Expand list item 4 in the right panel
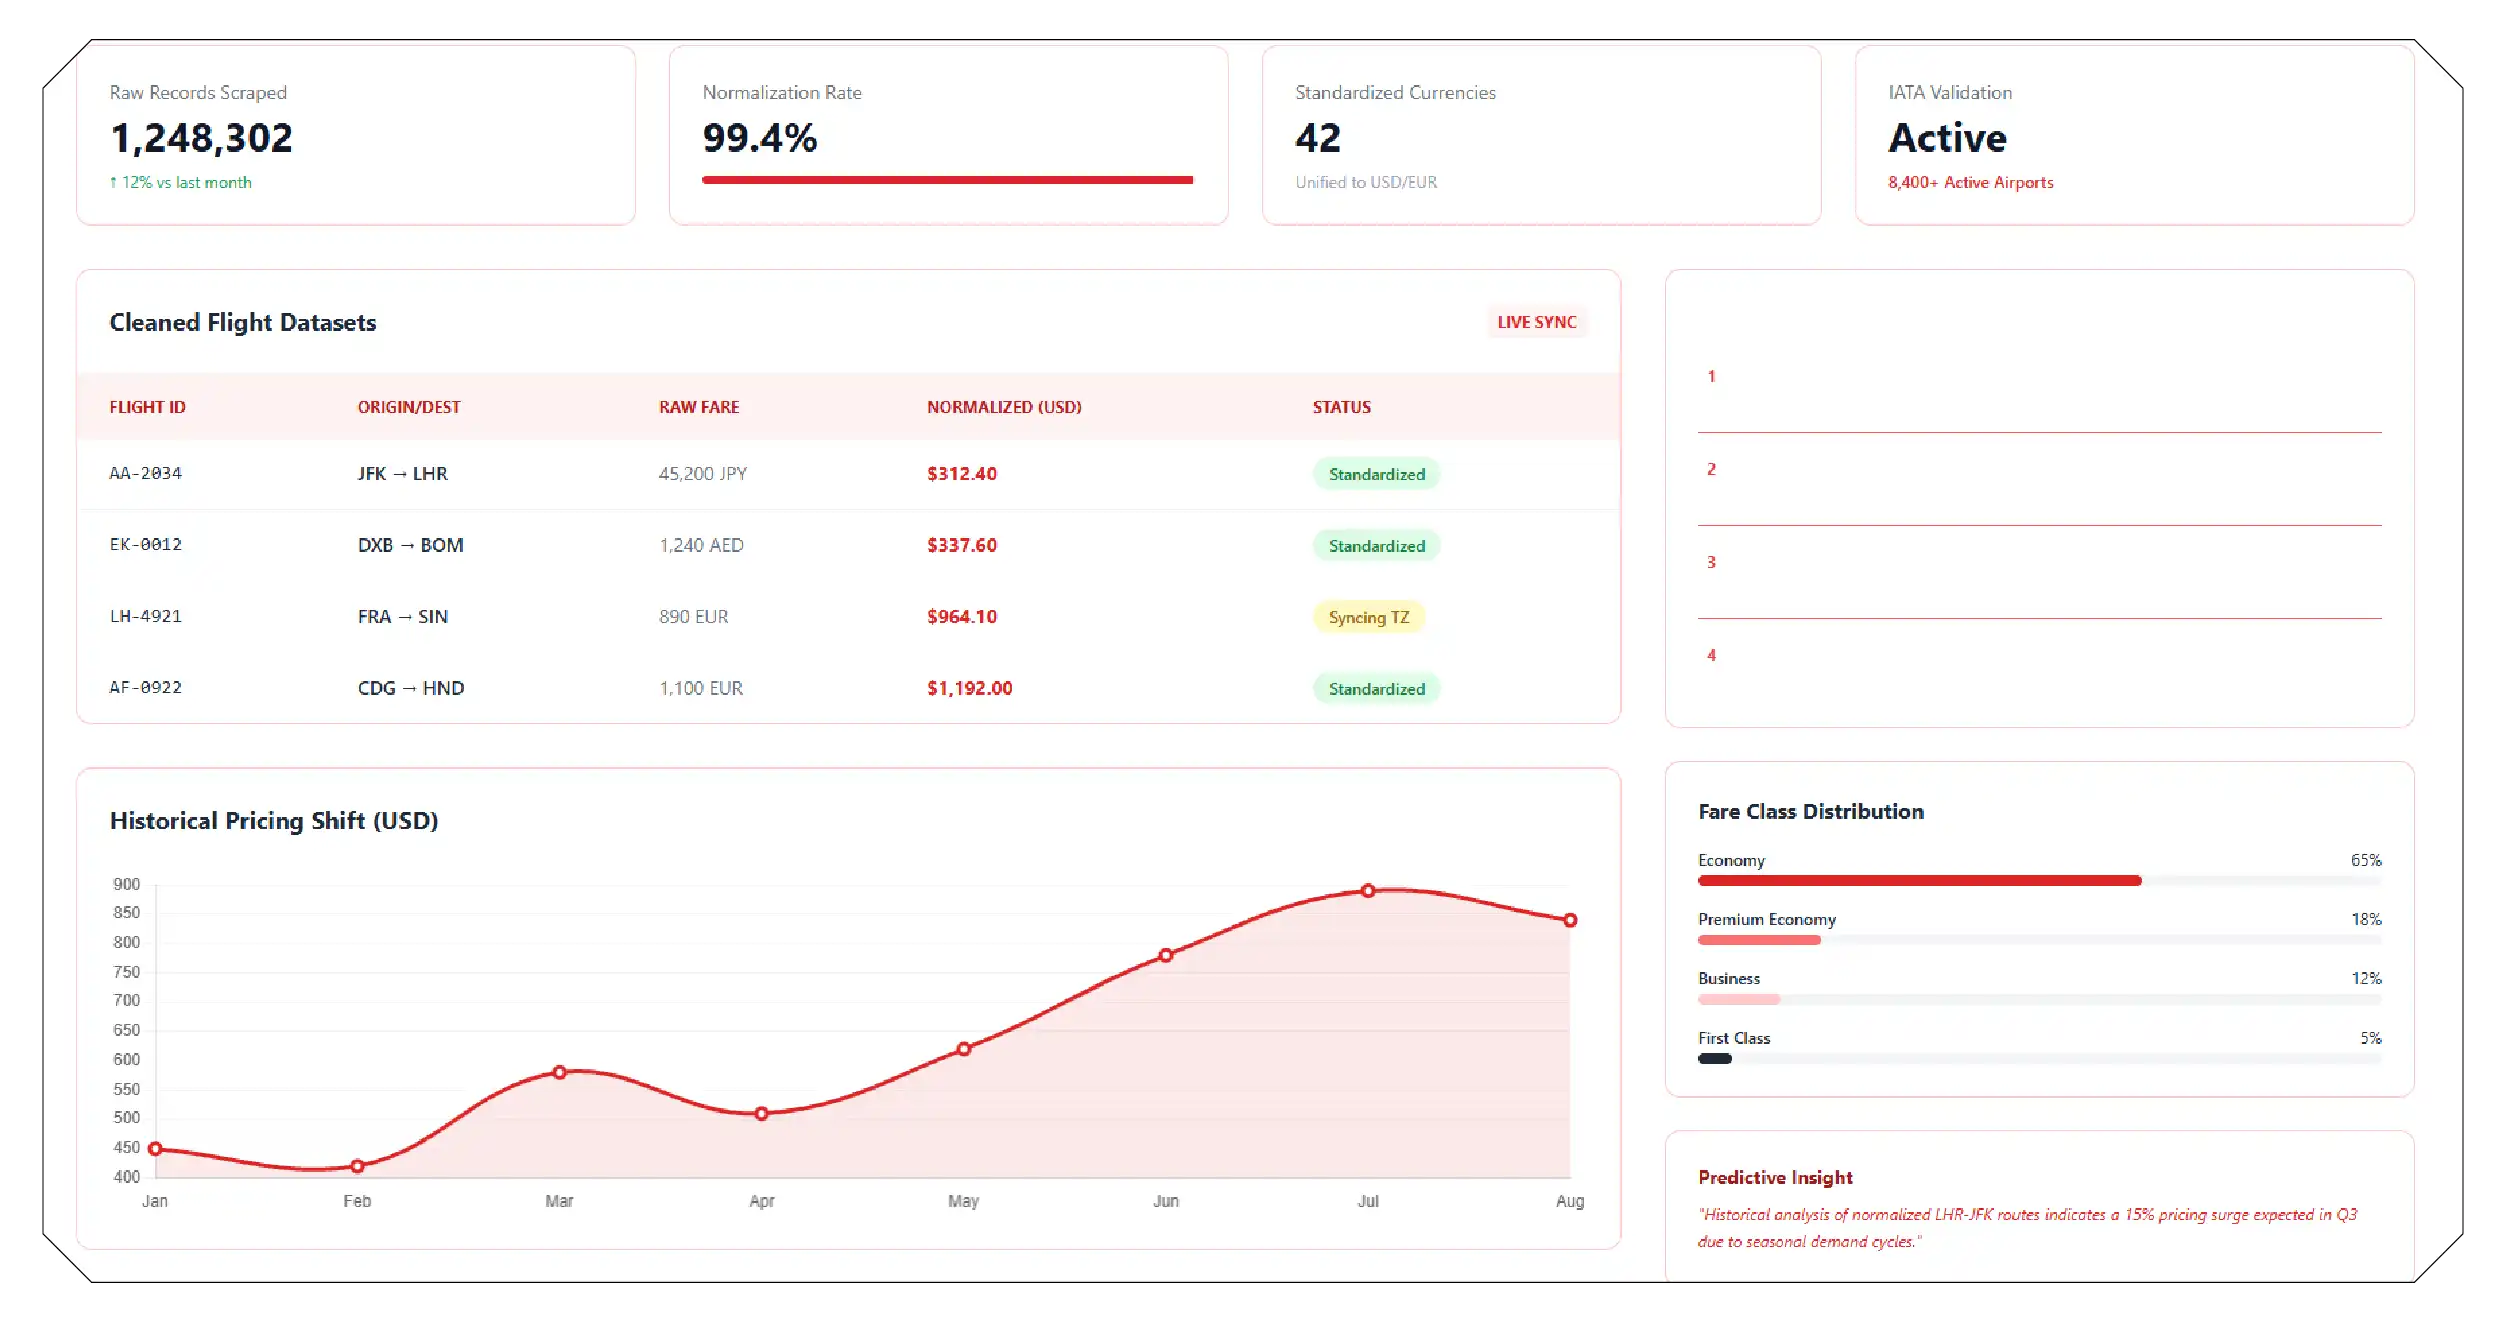Screen dimensions: 2507x1322 1712,655
